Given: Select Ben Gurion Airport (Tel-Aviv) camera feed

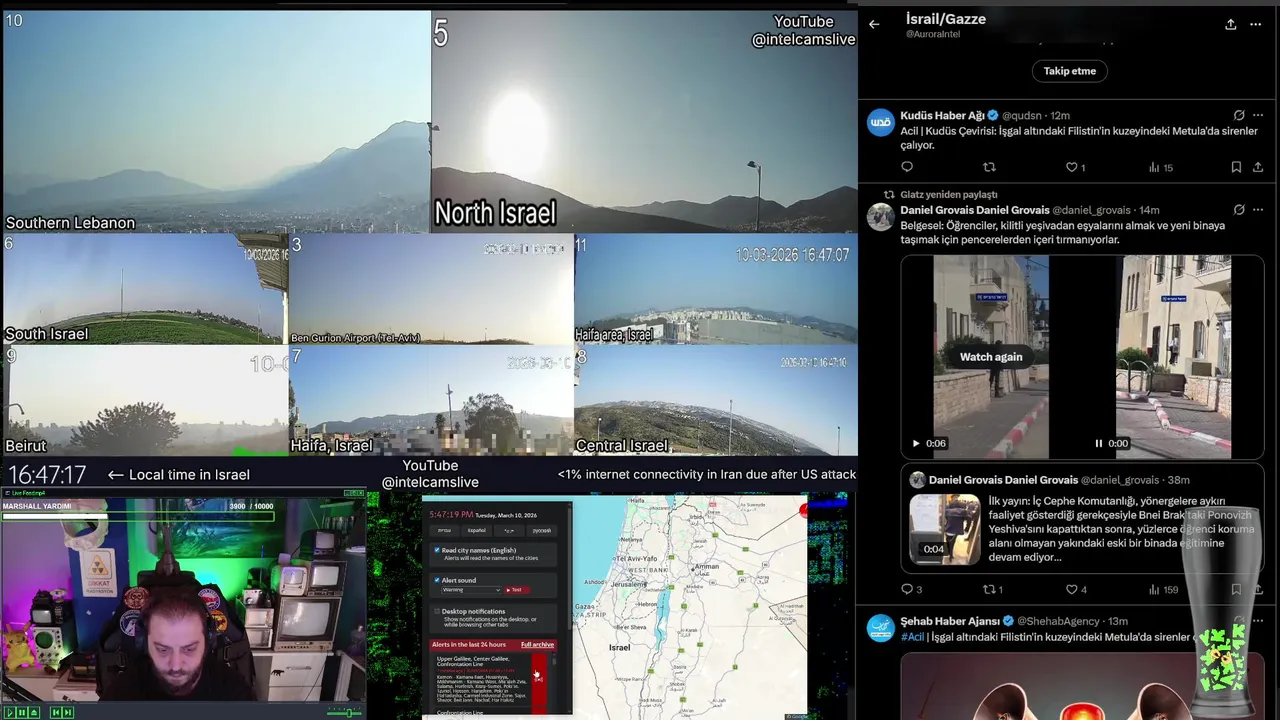Looking at the screenshot, I should (431, 289).
